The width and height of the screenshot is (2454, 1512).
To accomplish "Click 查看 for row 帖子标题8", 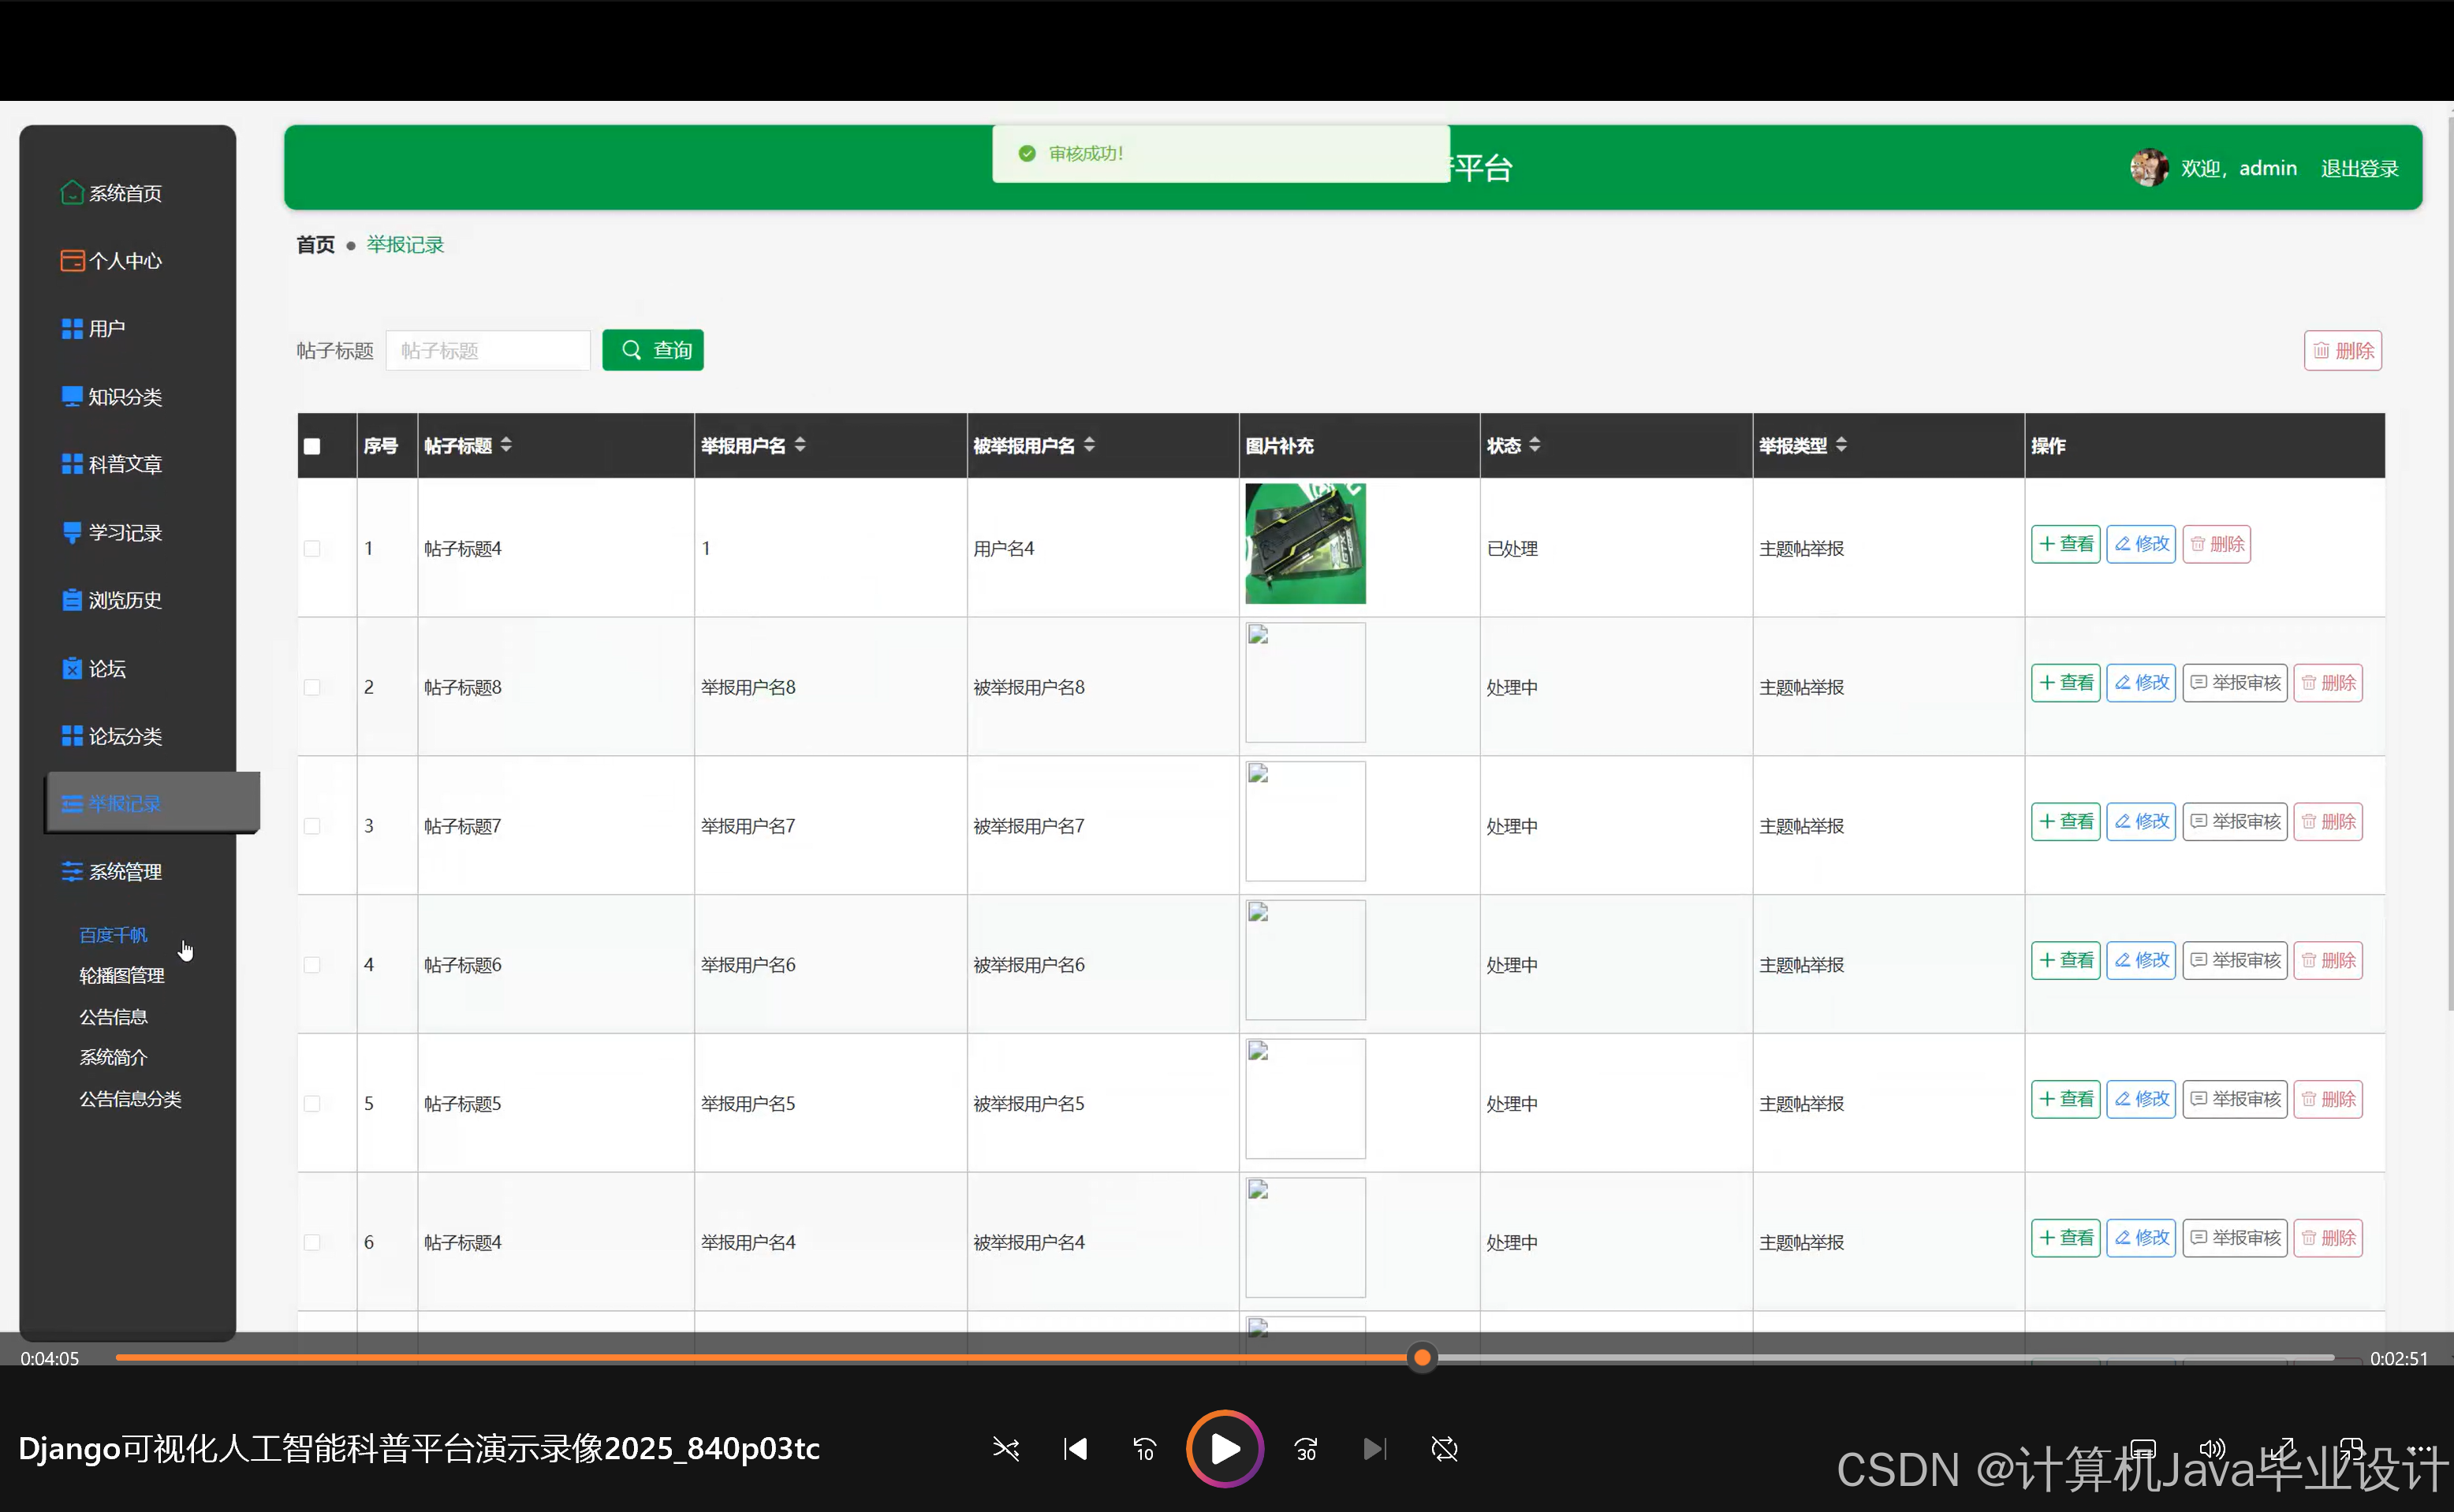I will coord(2066,683).
